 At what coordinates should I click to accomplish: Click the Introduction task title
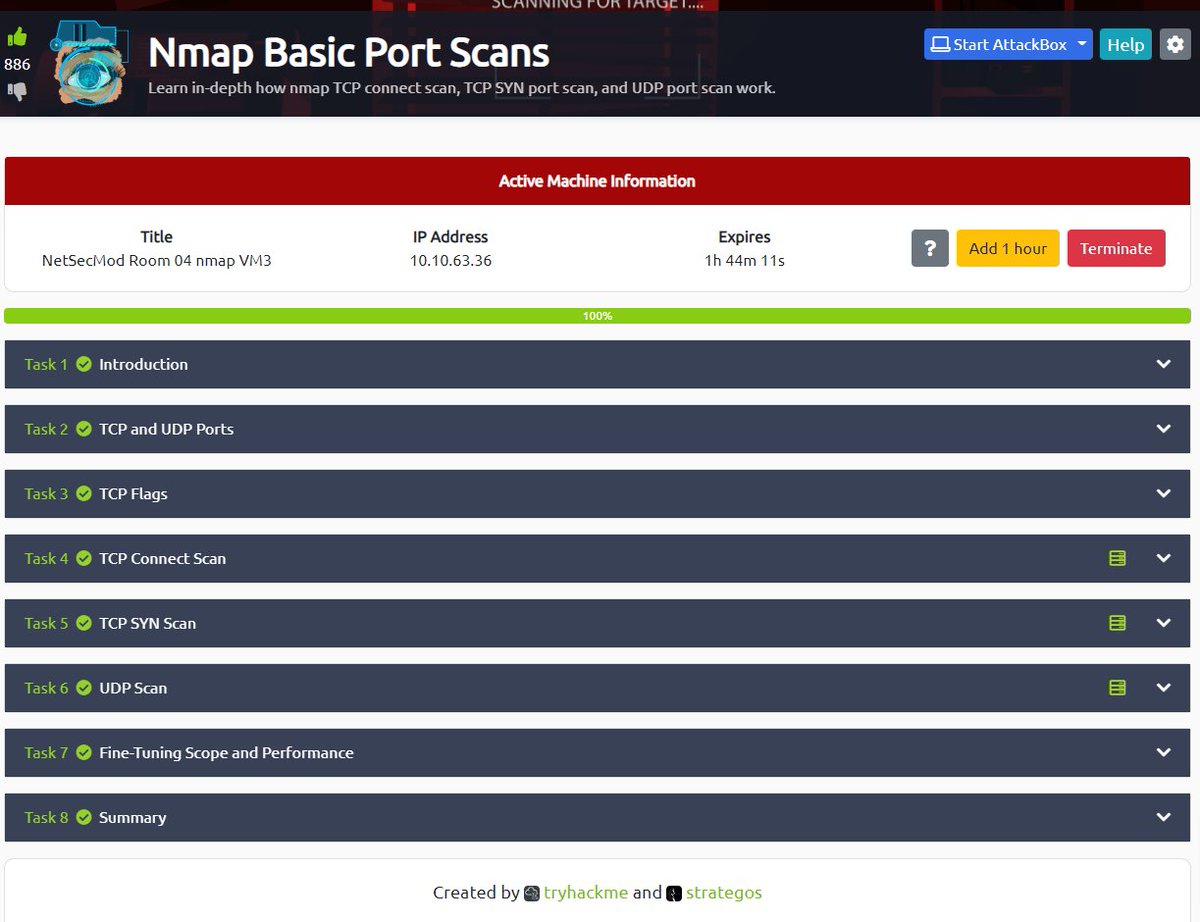[143, 364]
